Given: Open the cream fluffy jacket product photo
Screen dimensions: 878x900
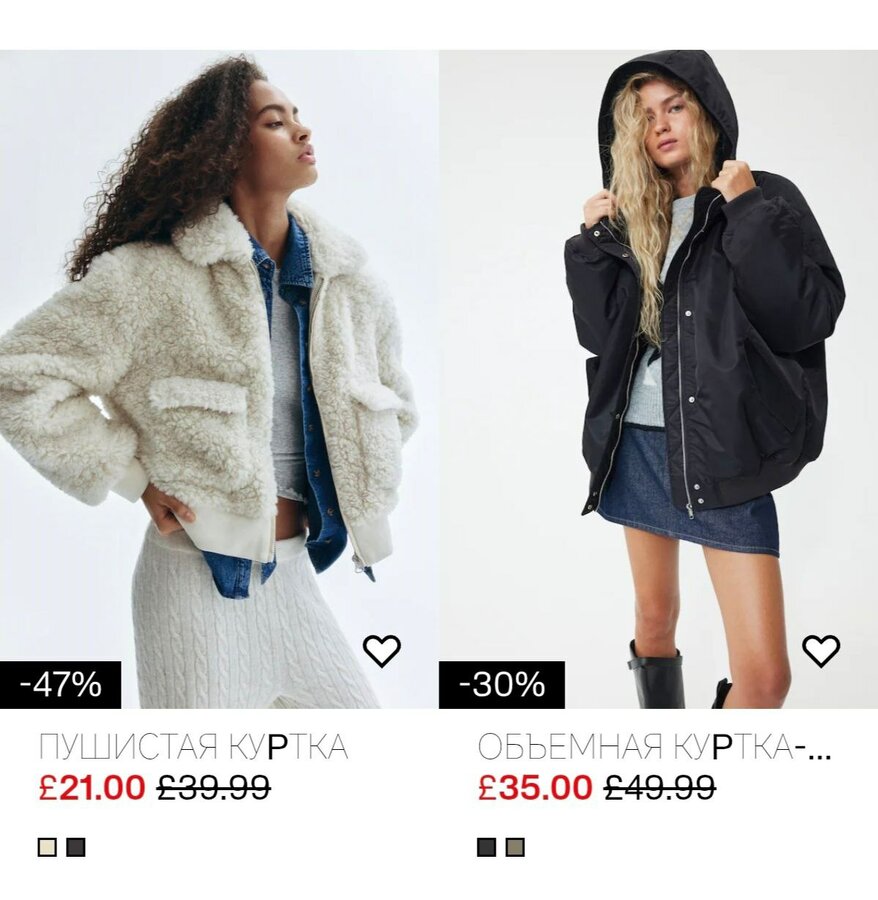Looking at the screenshot, I should (219, 379).
